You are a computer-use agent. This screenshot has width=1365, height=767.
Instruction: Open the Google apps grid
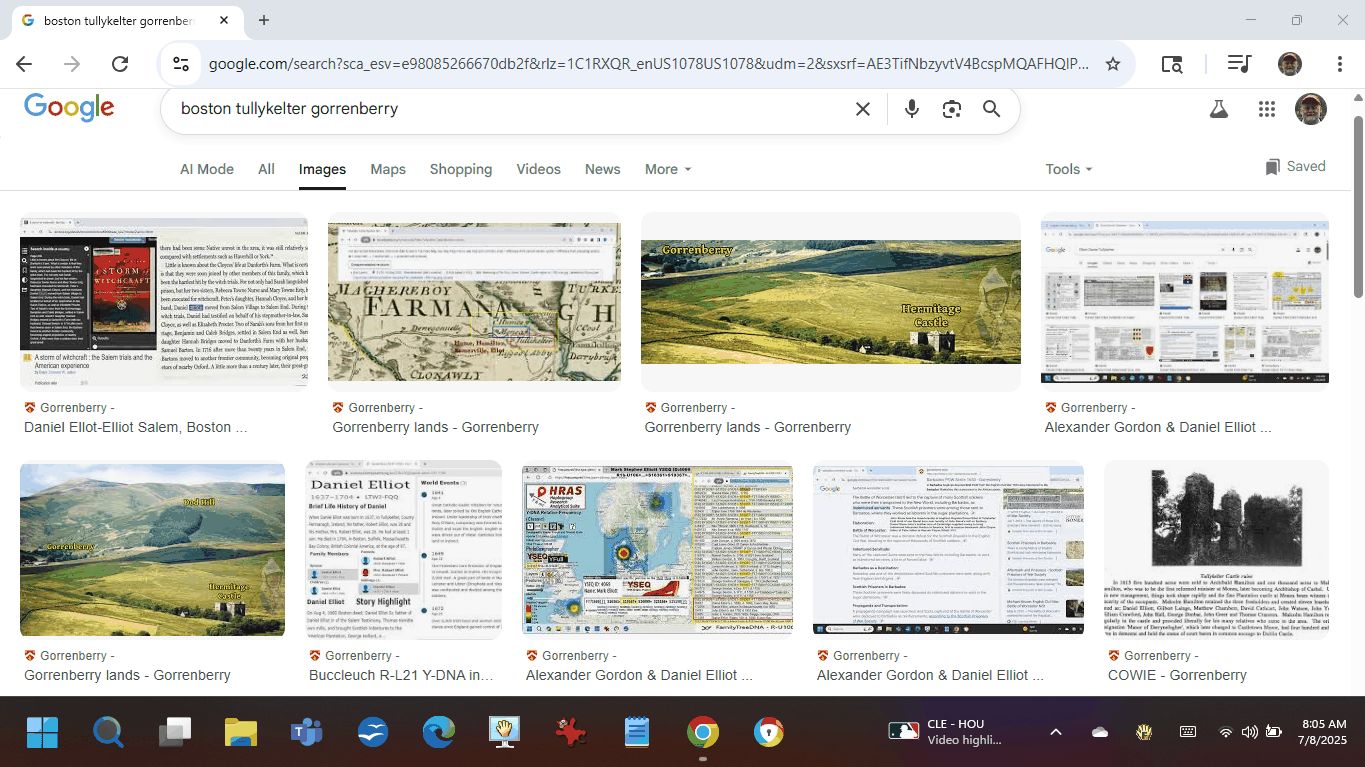[1266, 109]
